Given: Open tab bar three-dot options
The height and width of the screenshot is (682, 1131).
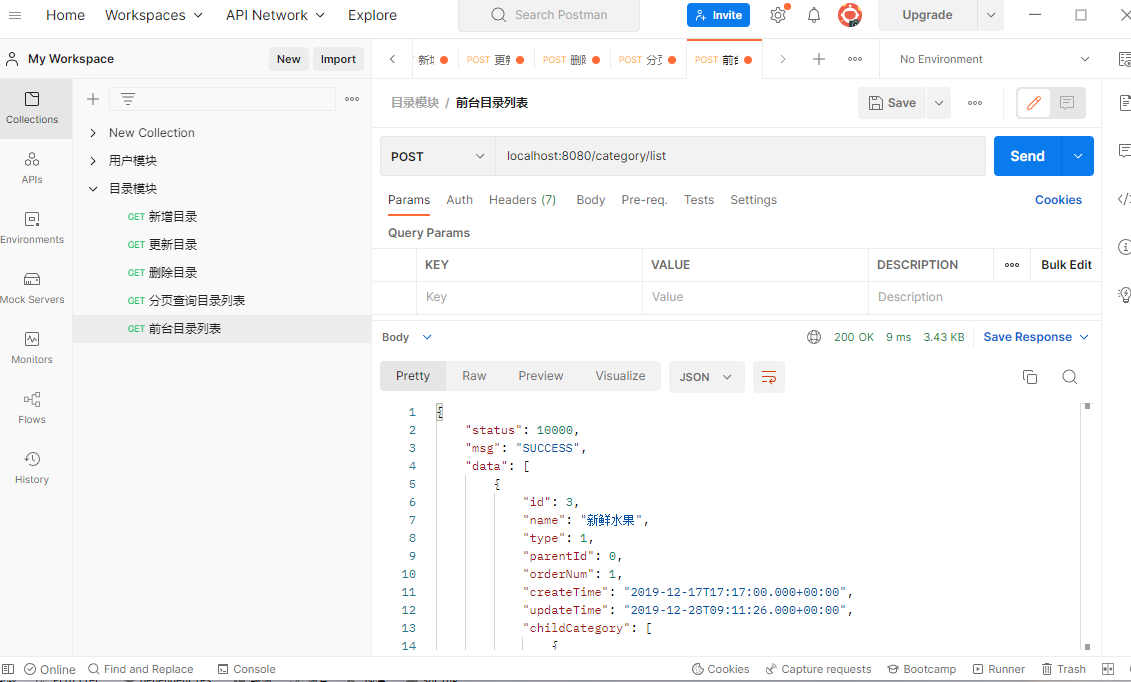Looking at the screenshot, I should click(x=855, y=59).
